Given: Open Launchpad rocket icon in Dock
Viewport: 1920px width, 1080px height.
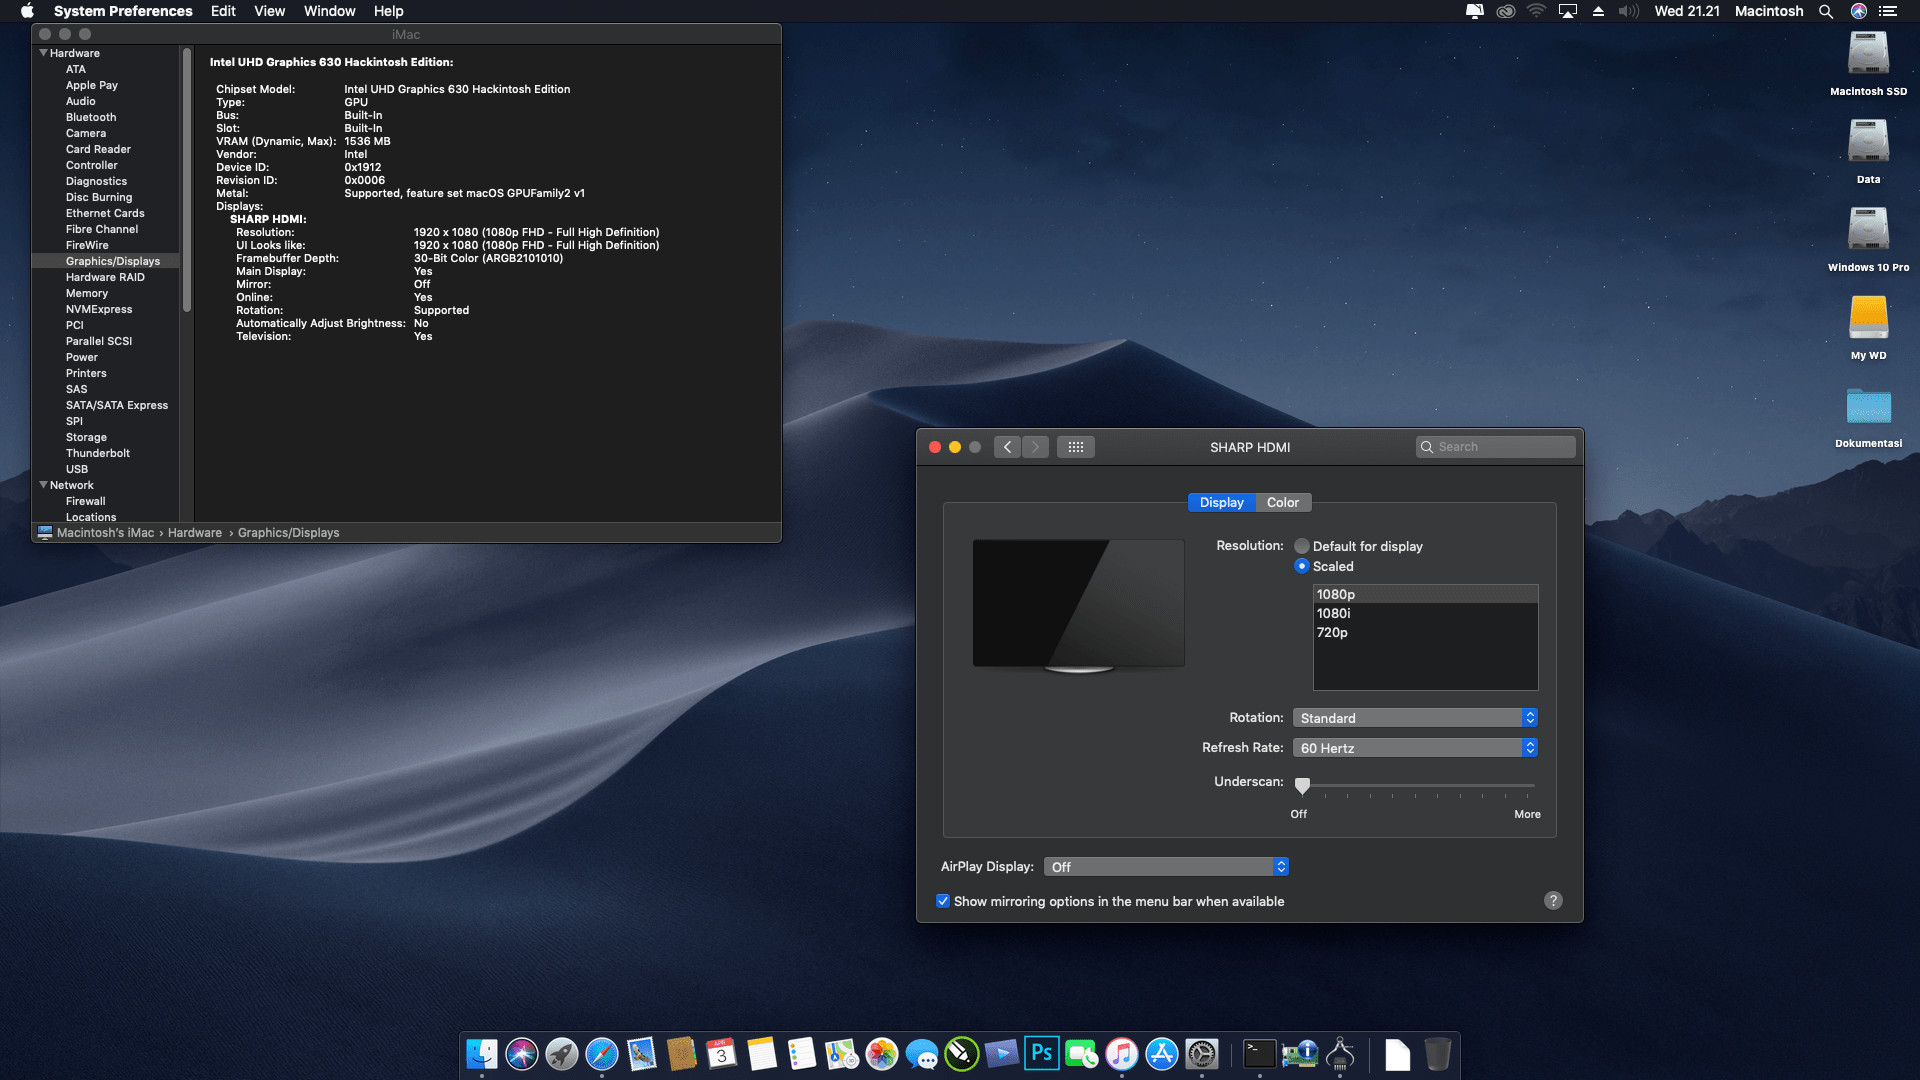Looking at the screenshot, I should 562,1054.
